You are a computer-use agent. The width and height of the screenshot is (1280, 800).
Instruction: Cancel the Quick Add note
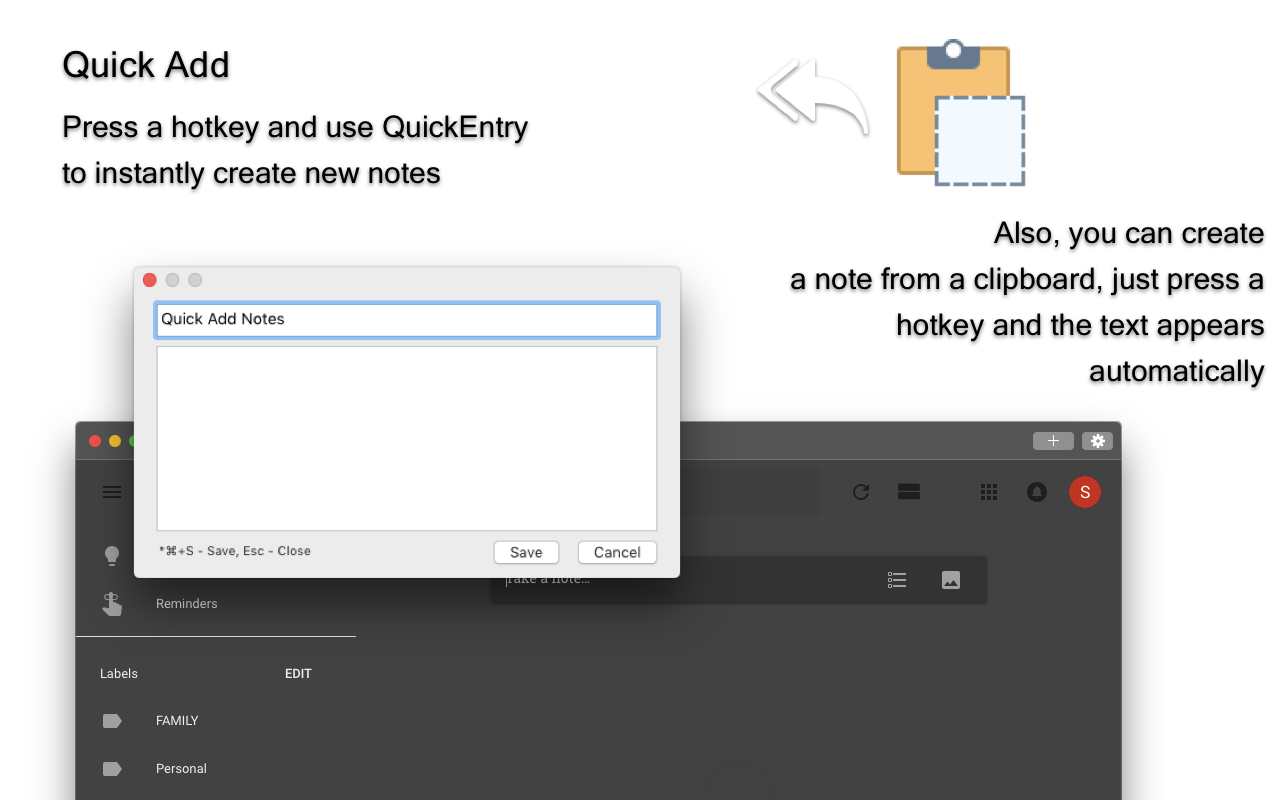coord(617,552)
